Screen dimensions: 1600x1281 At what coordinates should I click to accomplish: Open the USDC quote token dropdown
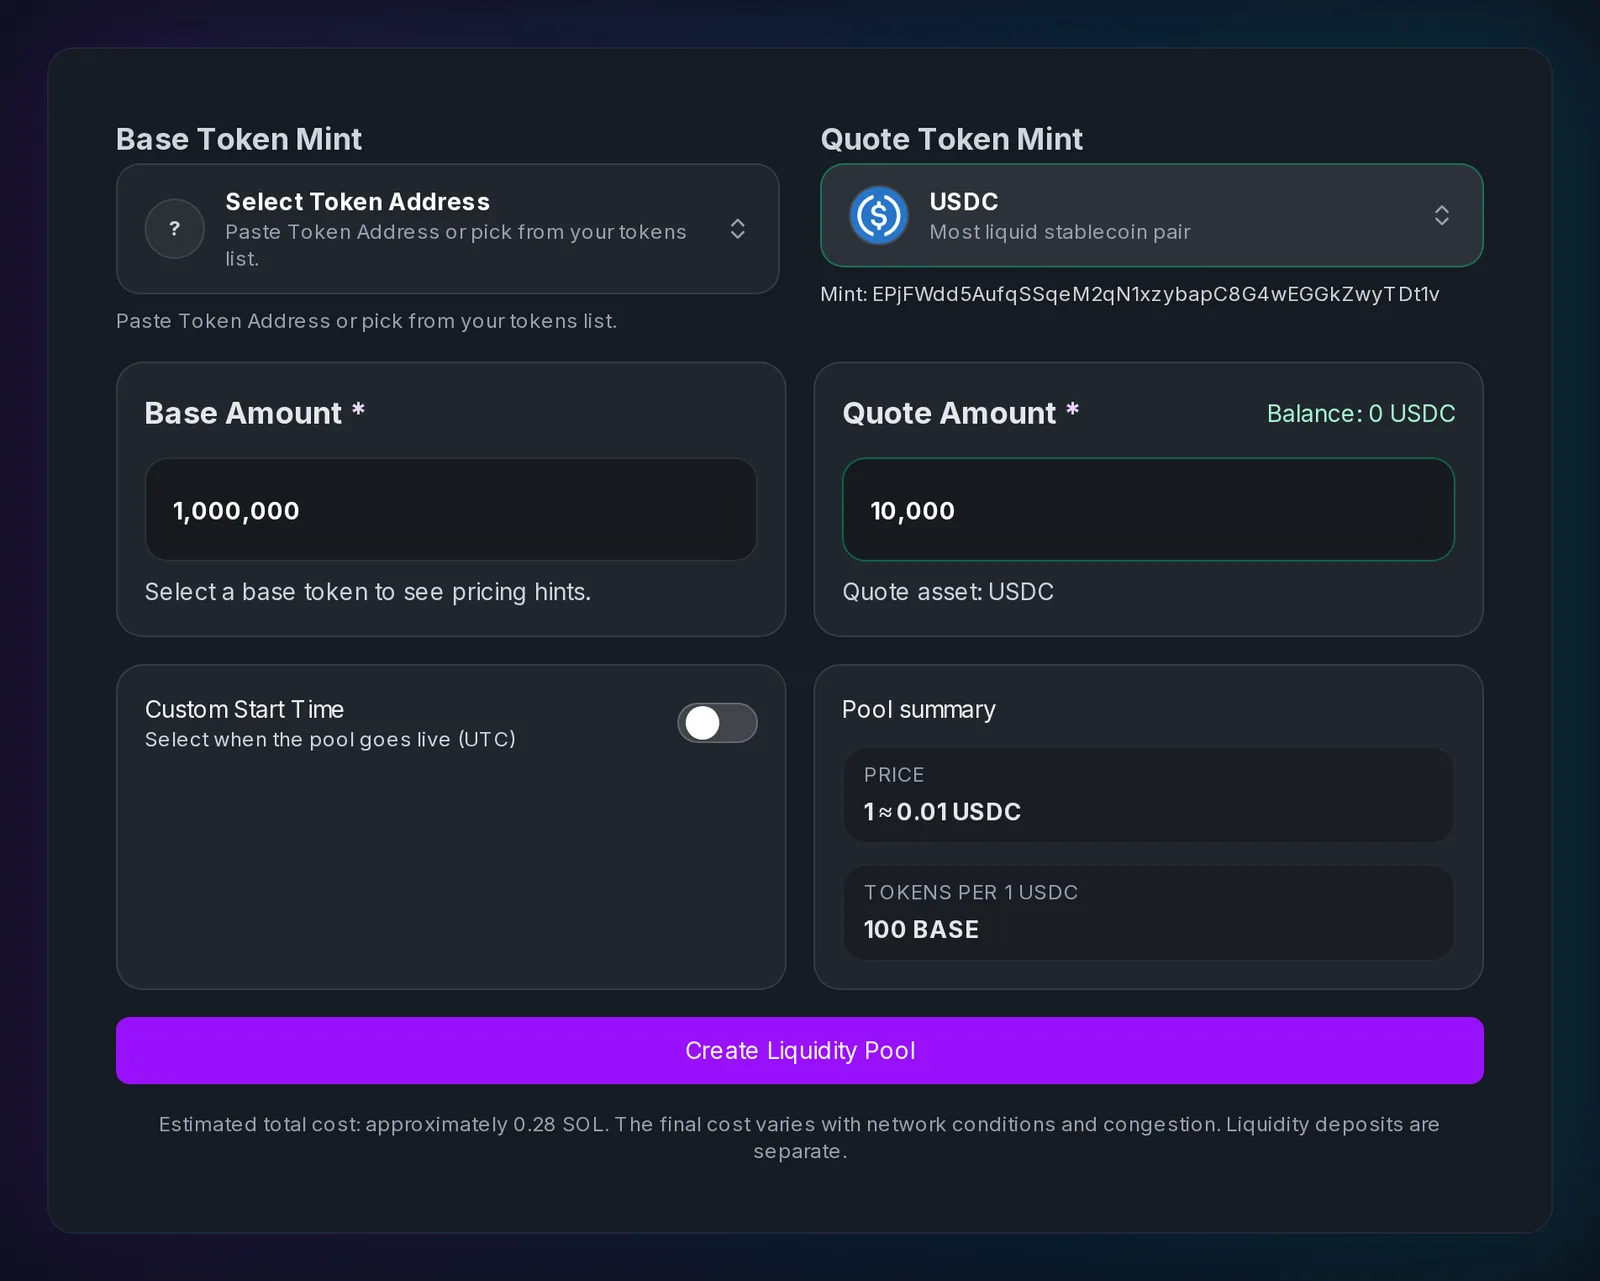[1152, 215]
